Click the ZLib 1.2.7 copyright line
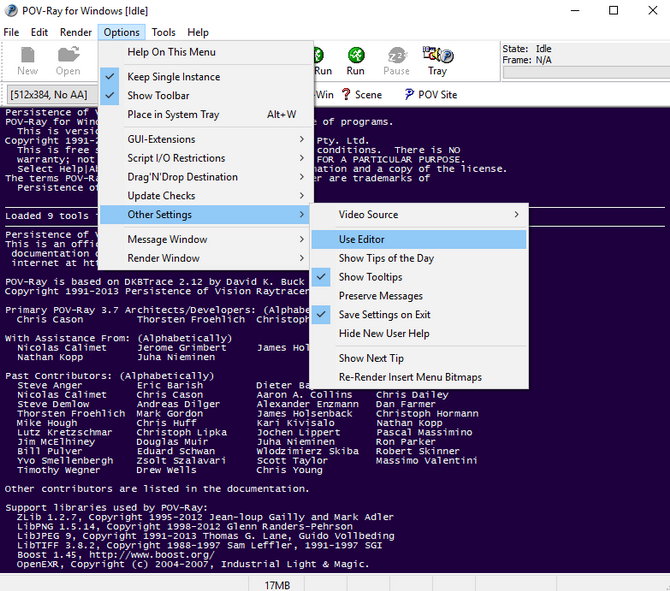670x591 pixels. (x=205, y=517)
